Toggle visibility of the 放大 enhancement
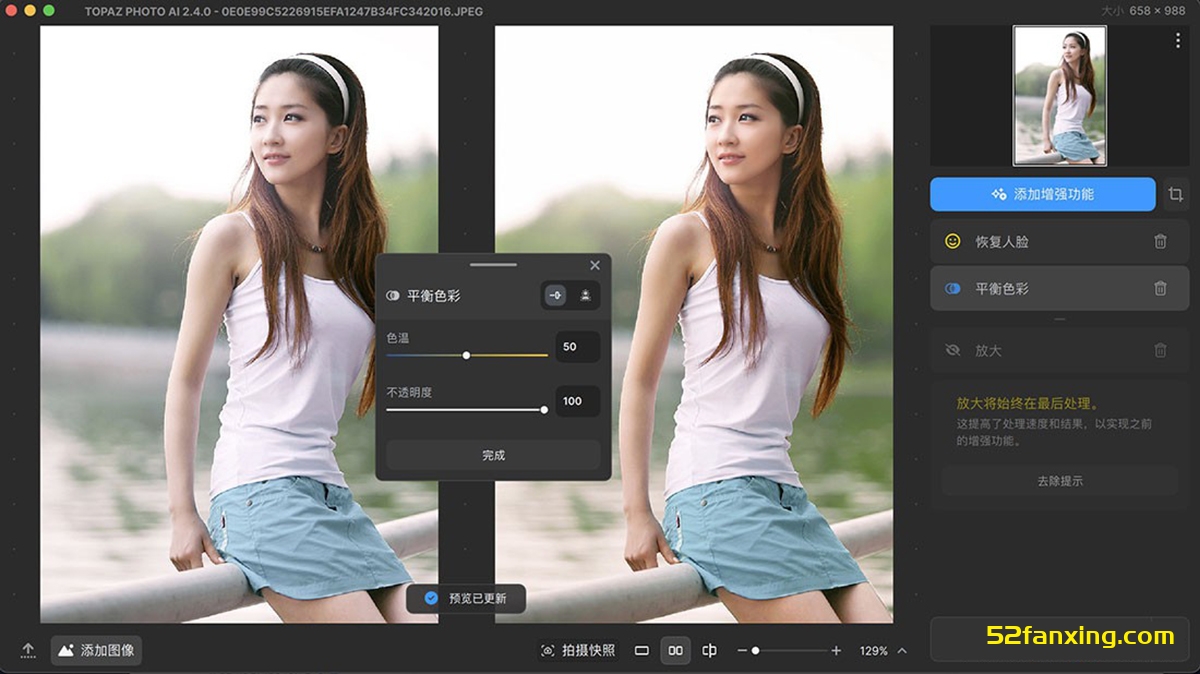1200x674 pixels. coord(952,350)
